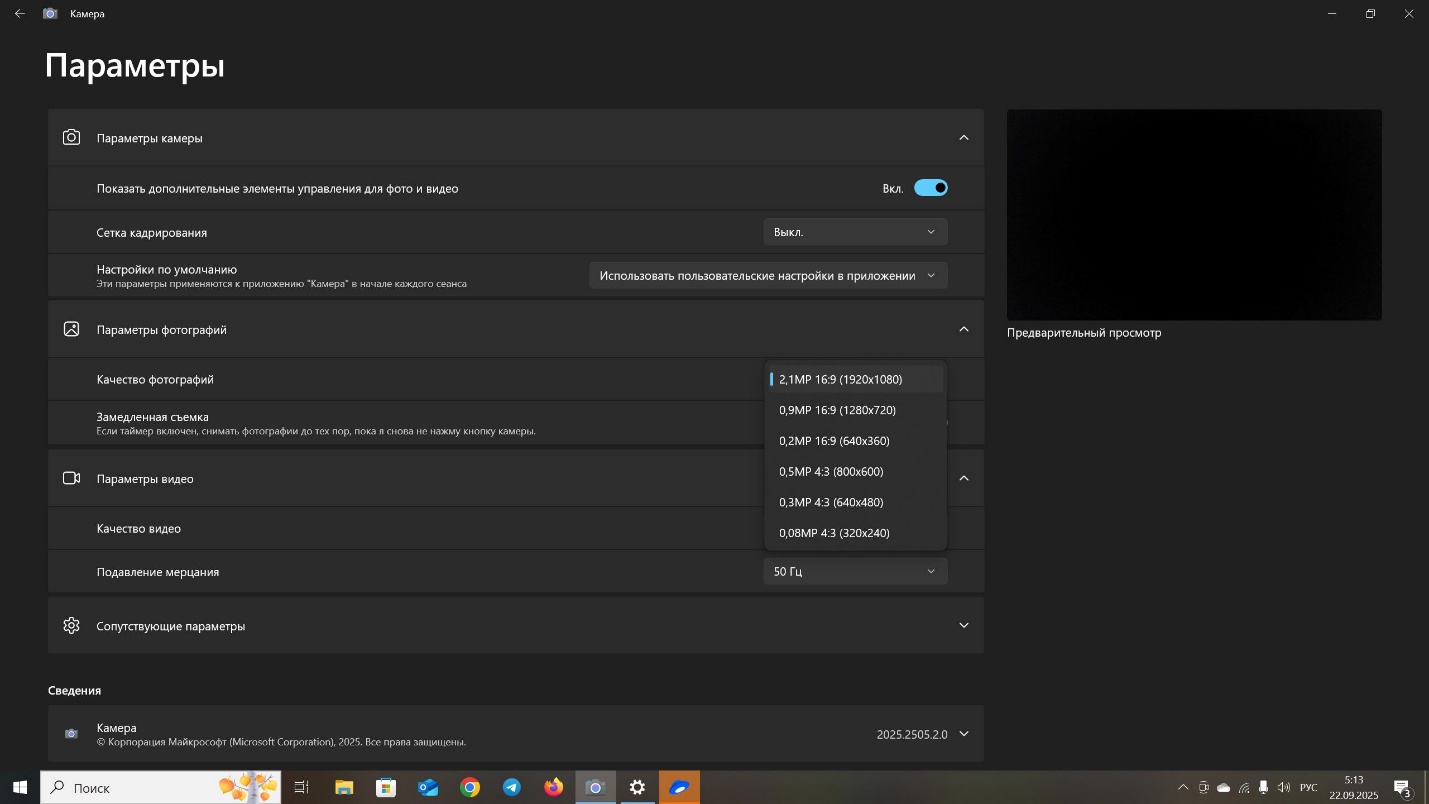This screenshot has height=804, width=1429.
Task: Open Microsoft Store from the taskbar
Action: click(385, 788)
